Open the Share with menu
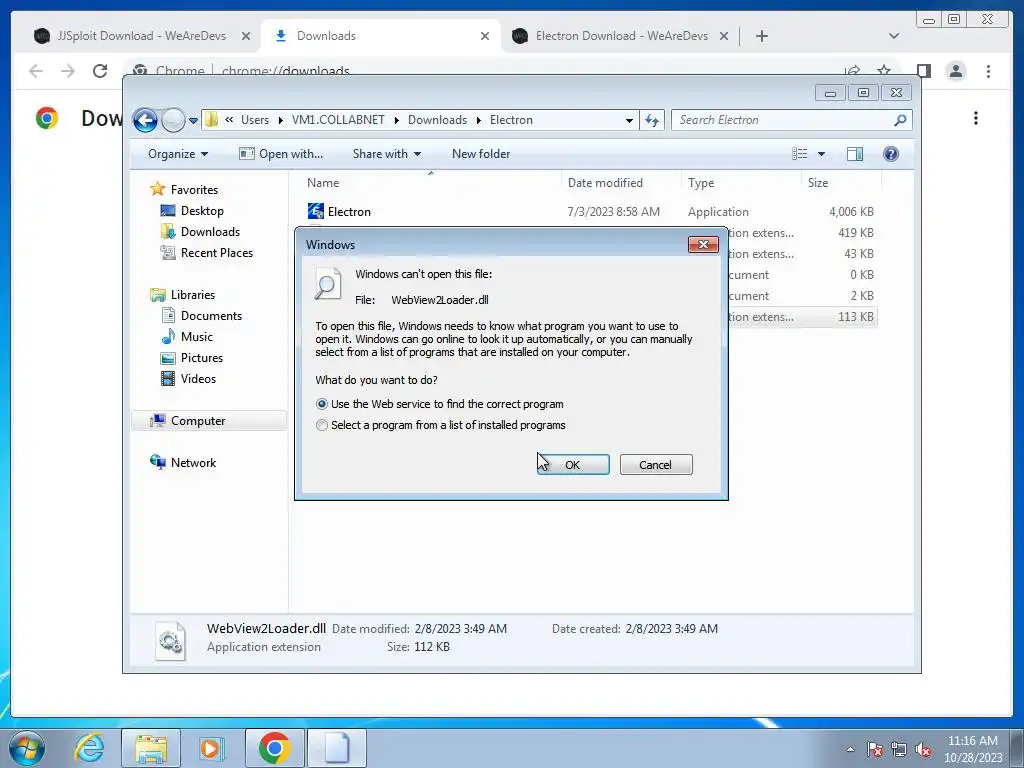This screenshot has width=1024, height=768. [x=387, y=154]
